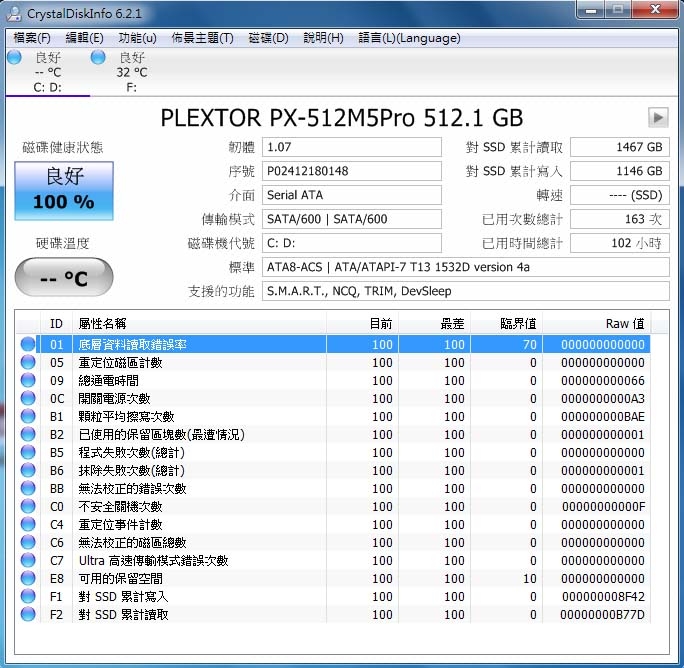684x668 pixels.
Task: Click the firmware field showing 1.07
Action: (352, 147)
